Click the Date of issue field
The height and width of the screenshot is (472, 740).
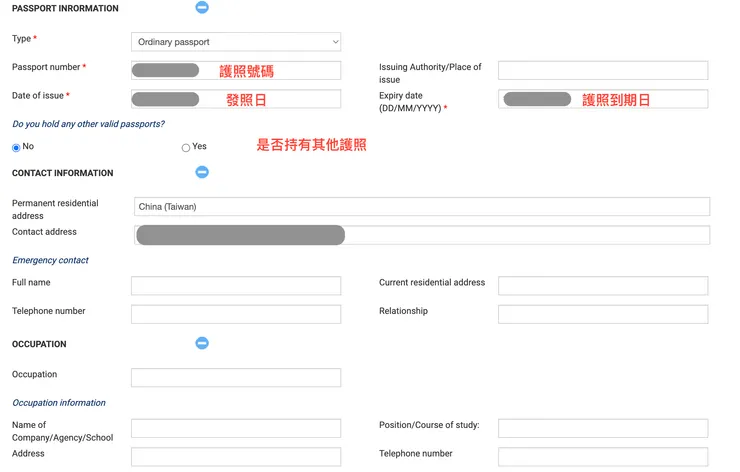click(236, 99)
